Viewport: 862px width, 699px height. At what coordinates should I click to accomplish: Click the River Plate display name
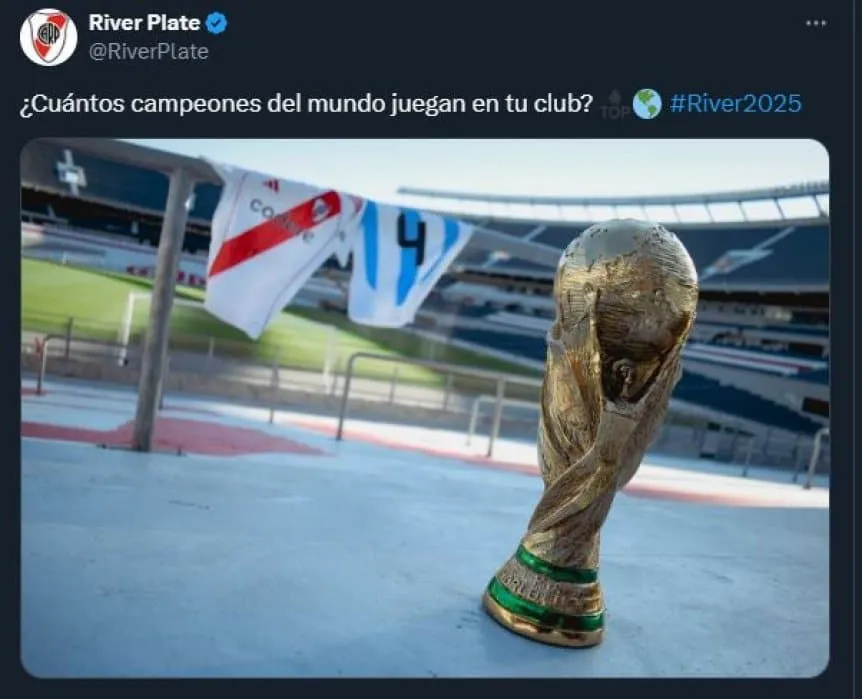pyautogui.click(x=144, y=23)
